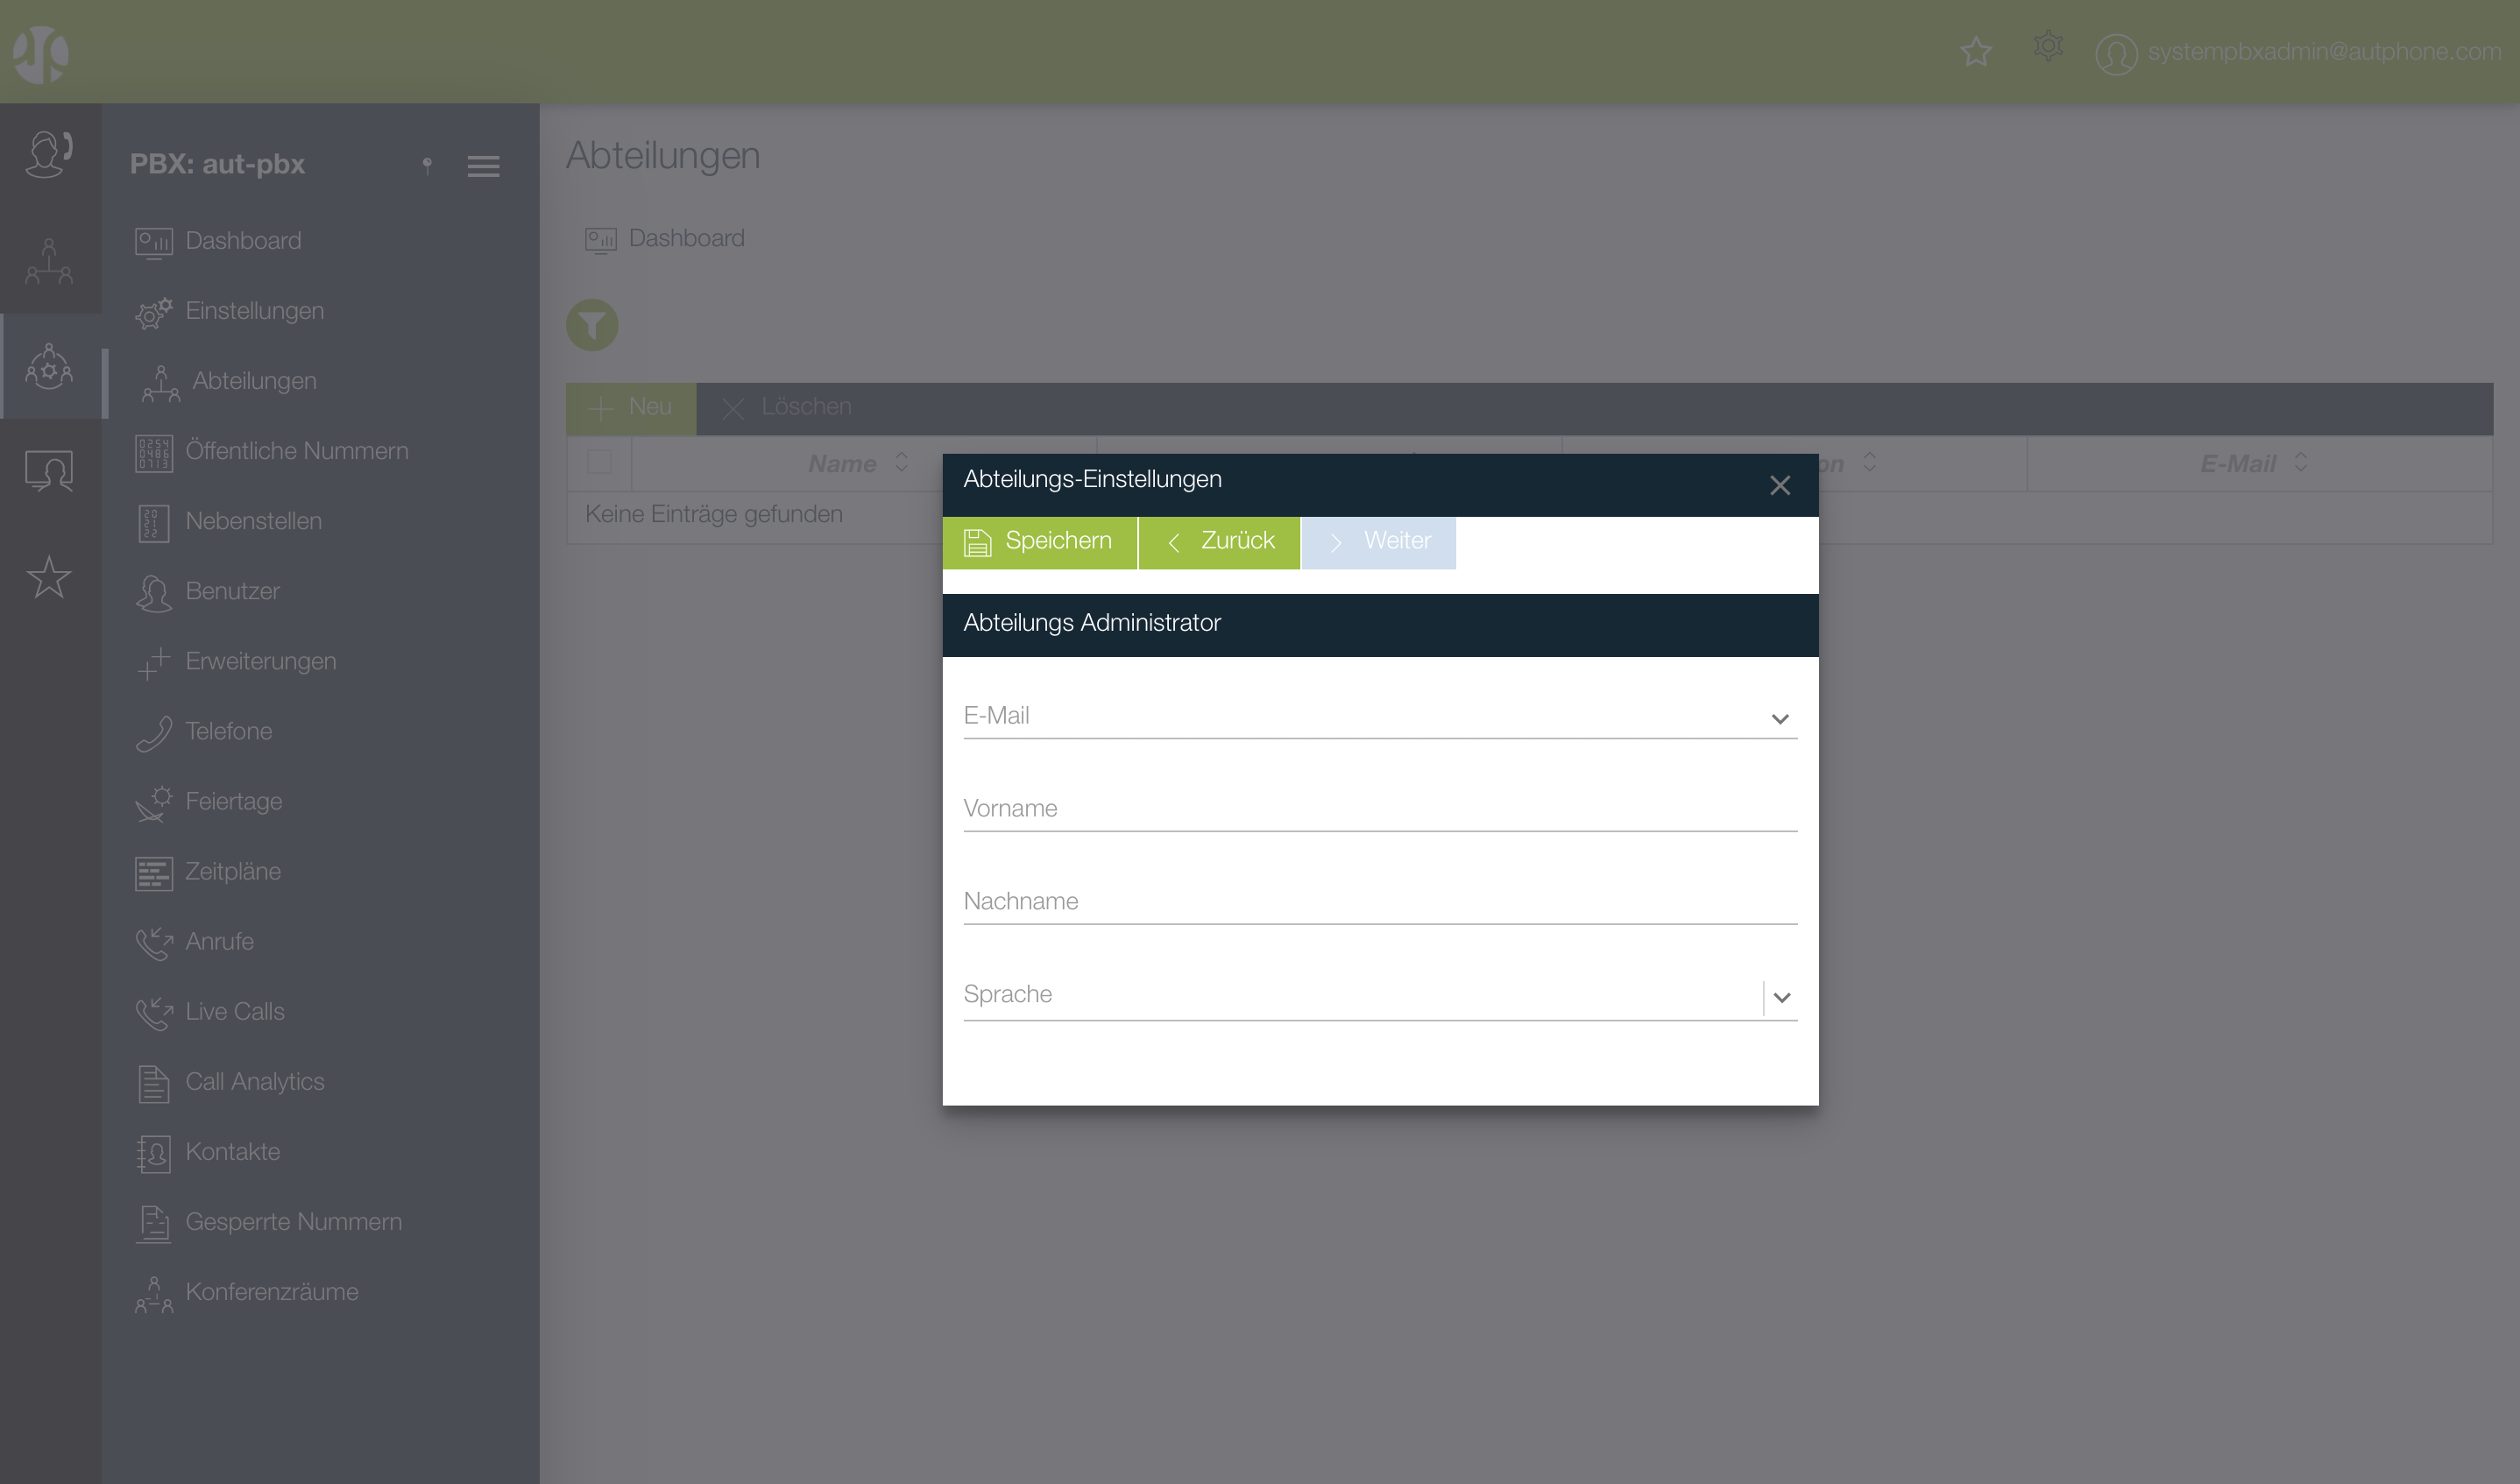This screenshot has height=1484, width=2520.
Task: Click the star icon in left rail
Action: [49, 577]
